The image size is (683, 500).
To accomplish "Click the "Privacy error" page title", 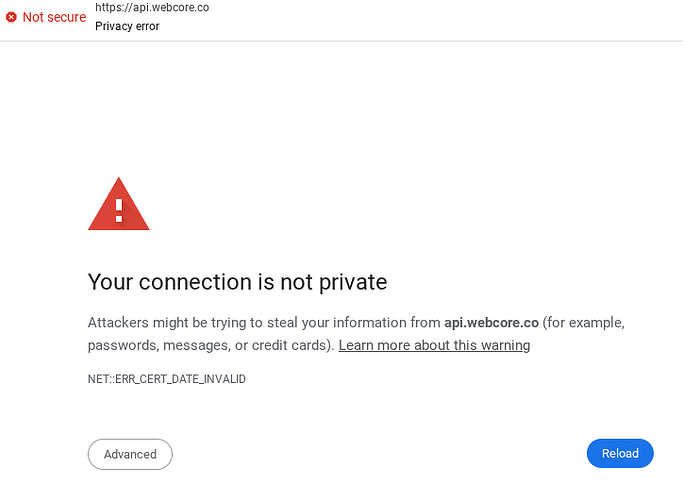I will (x=127, y=26).
